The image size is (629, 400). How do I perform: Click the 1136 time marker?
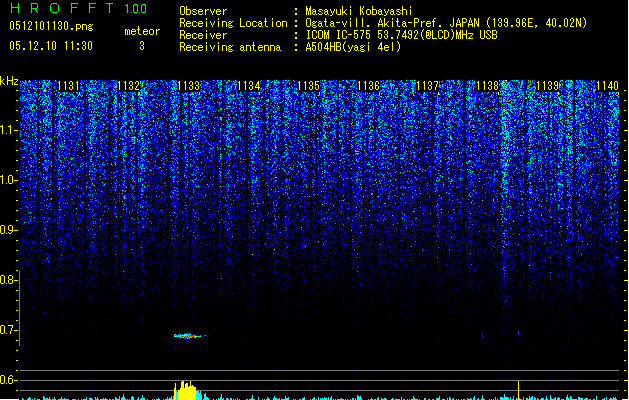point(368,86)
